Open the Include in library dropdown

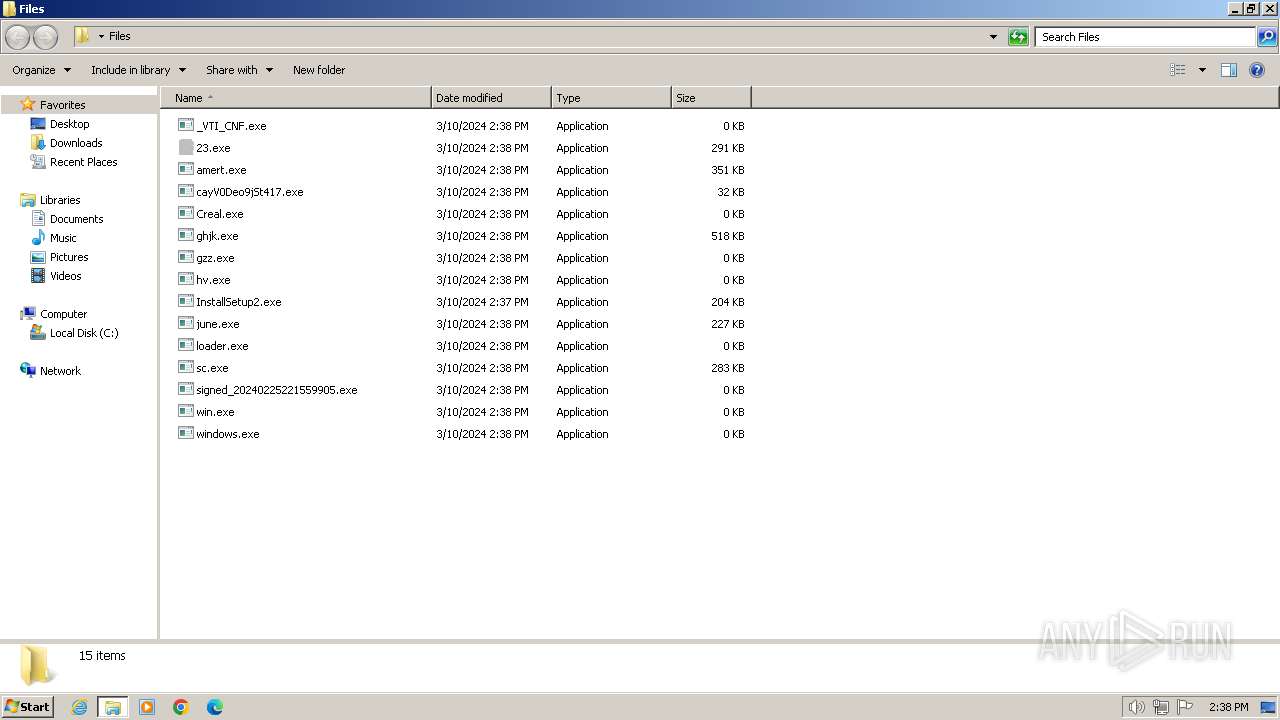138,70
